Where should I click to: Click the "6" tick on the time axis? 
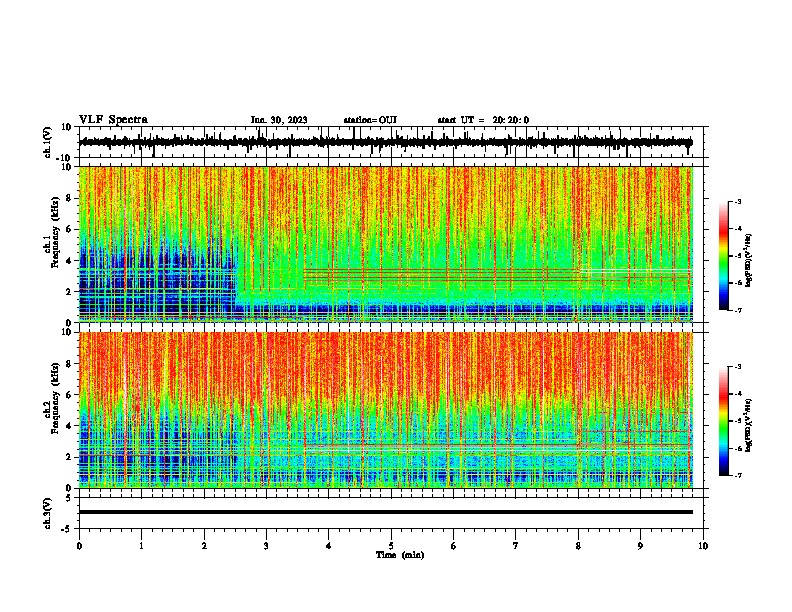453,546
